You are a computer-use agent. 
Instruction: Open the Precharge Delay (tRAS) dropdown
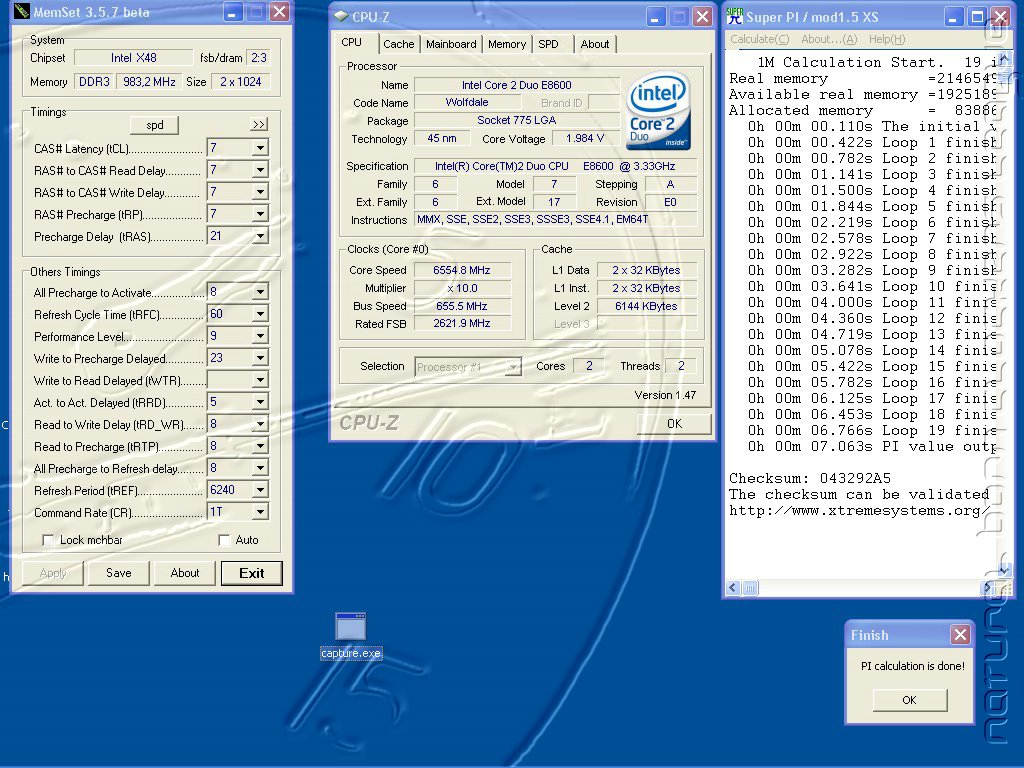pyautogui.click(x=260, y=236)
